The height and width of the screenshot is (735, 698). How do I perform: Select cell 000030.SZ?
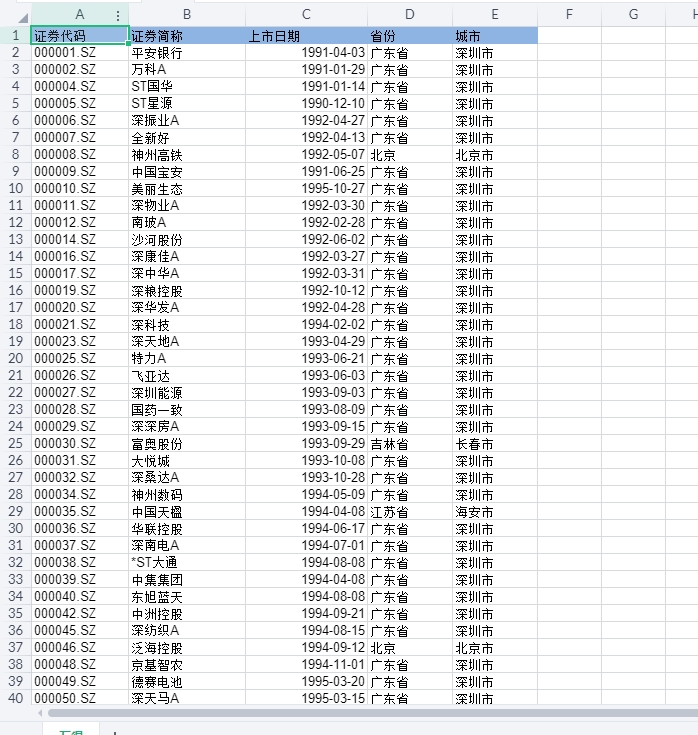pos(80,443)
